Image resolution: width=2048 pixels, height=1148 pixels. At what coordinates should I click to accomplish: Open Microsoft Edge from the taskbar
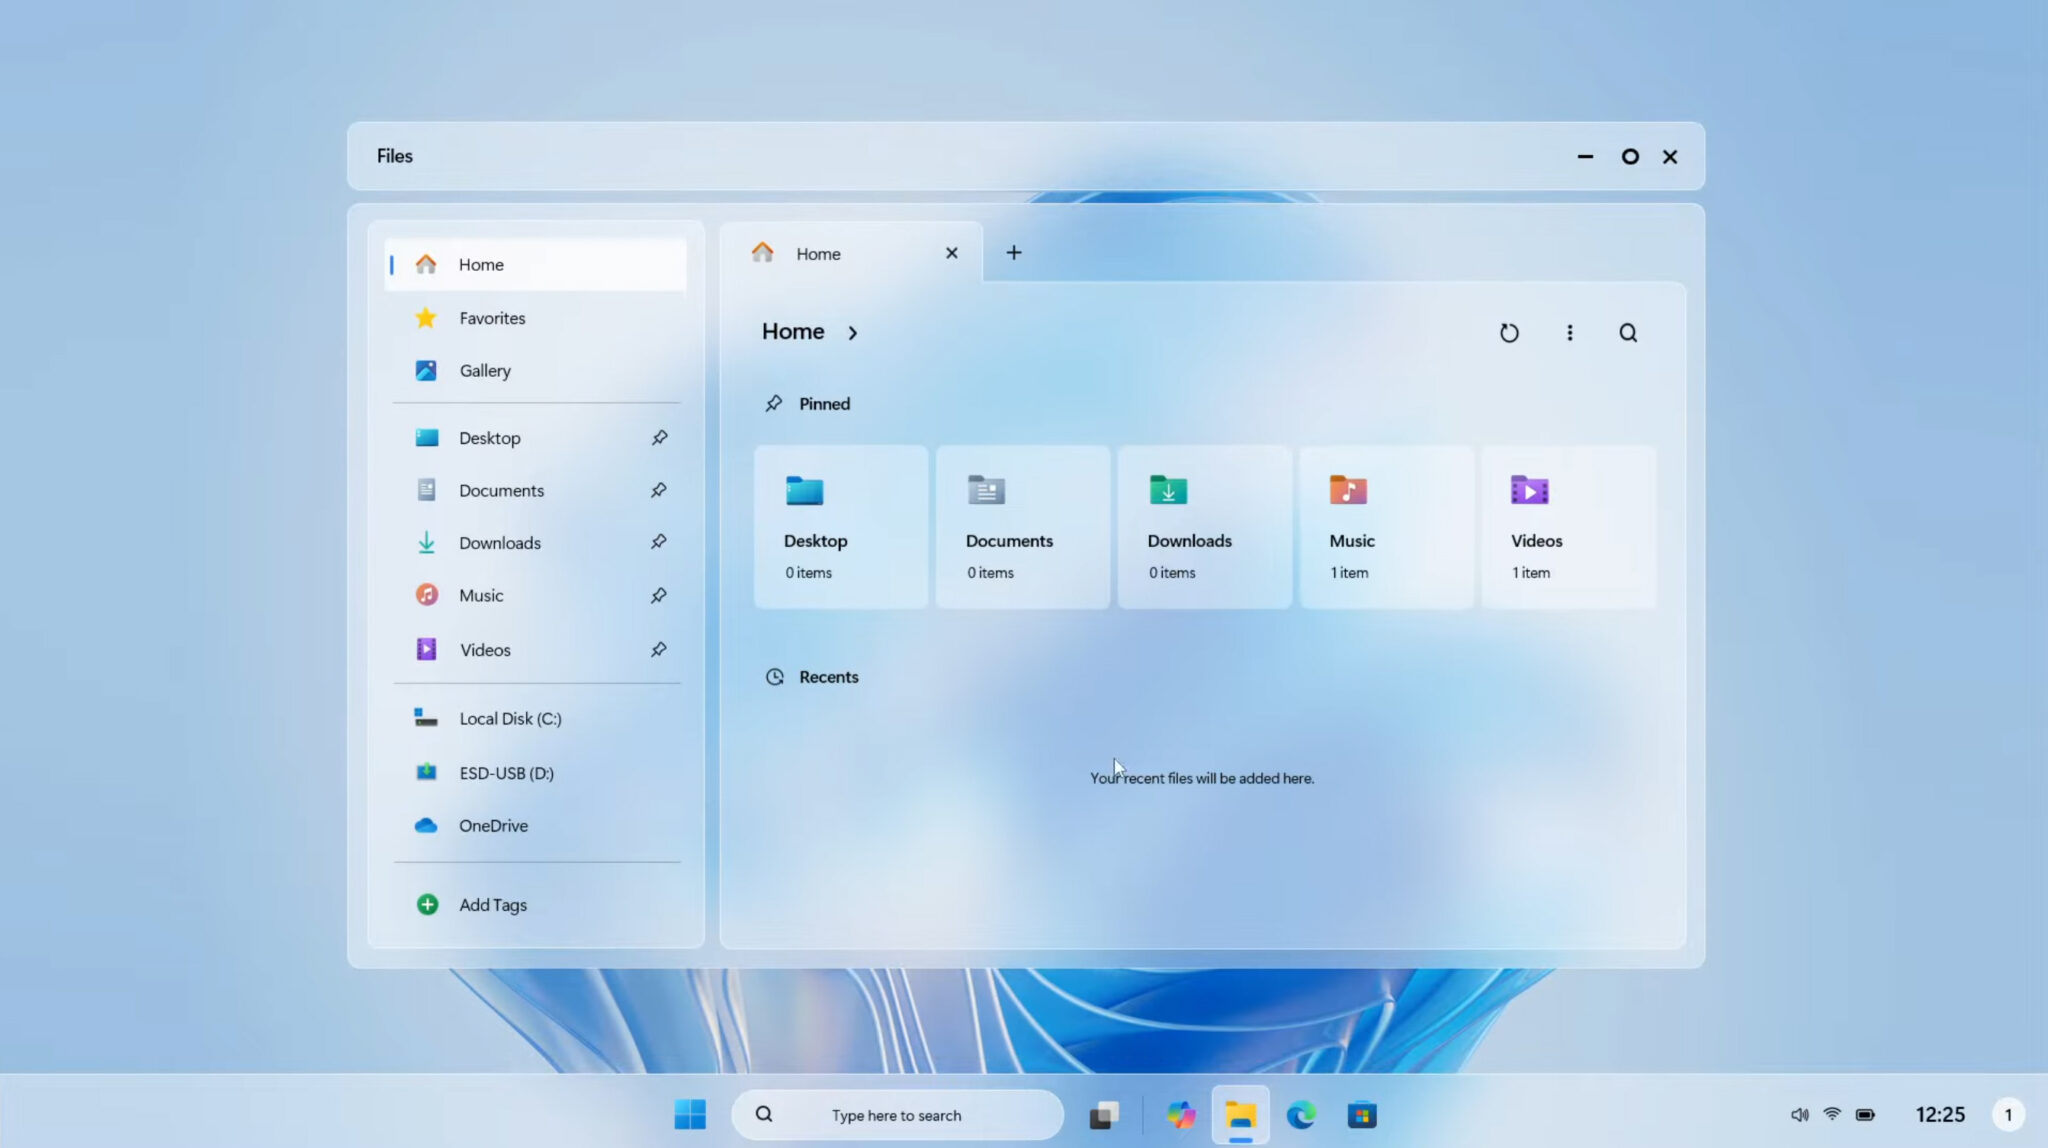(x=1301, y=1115)
